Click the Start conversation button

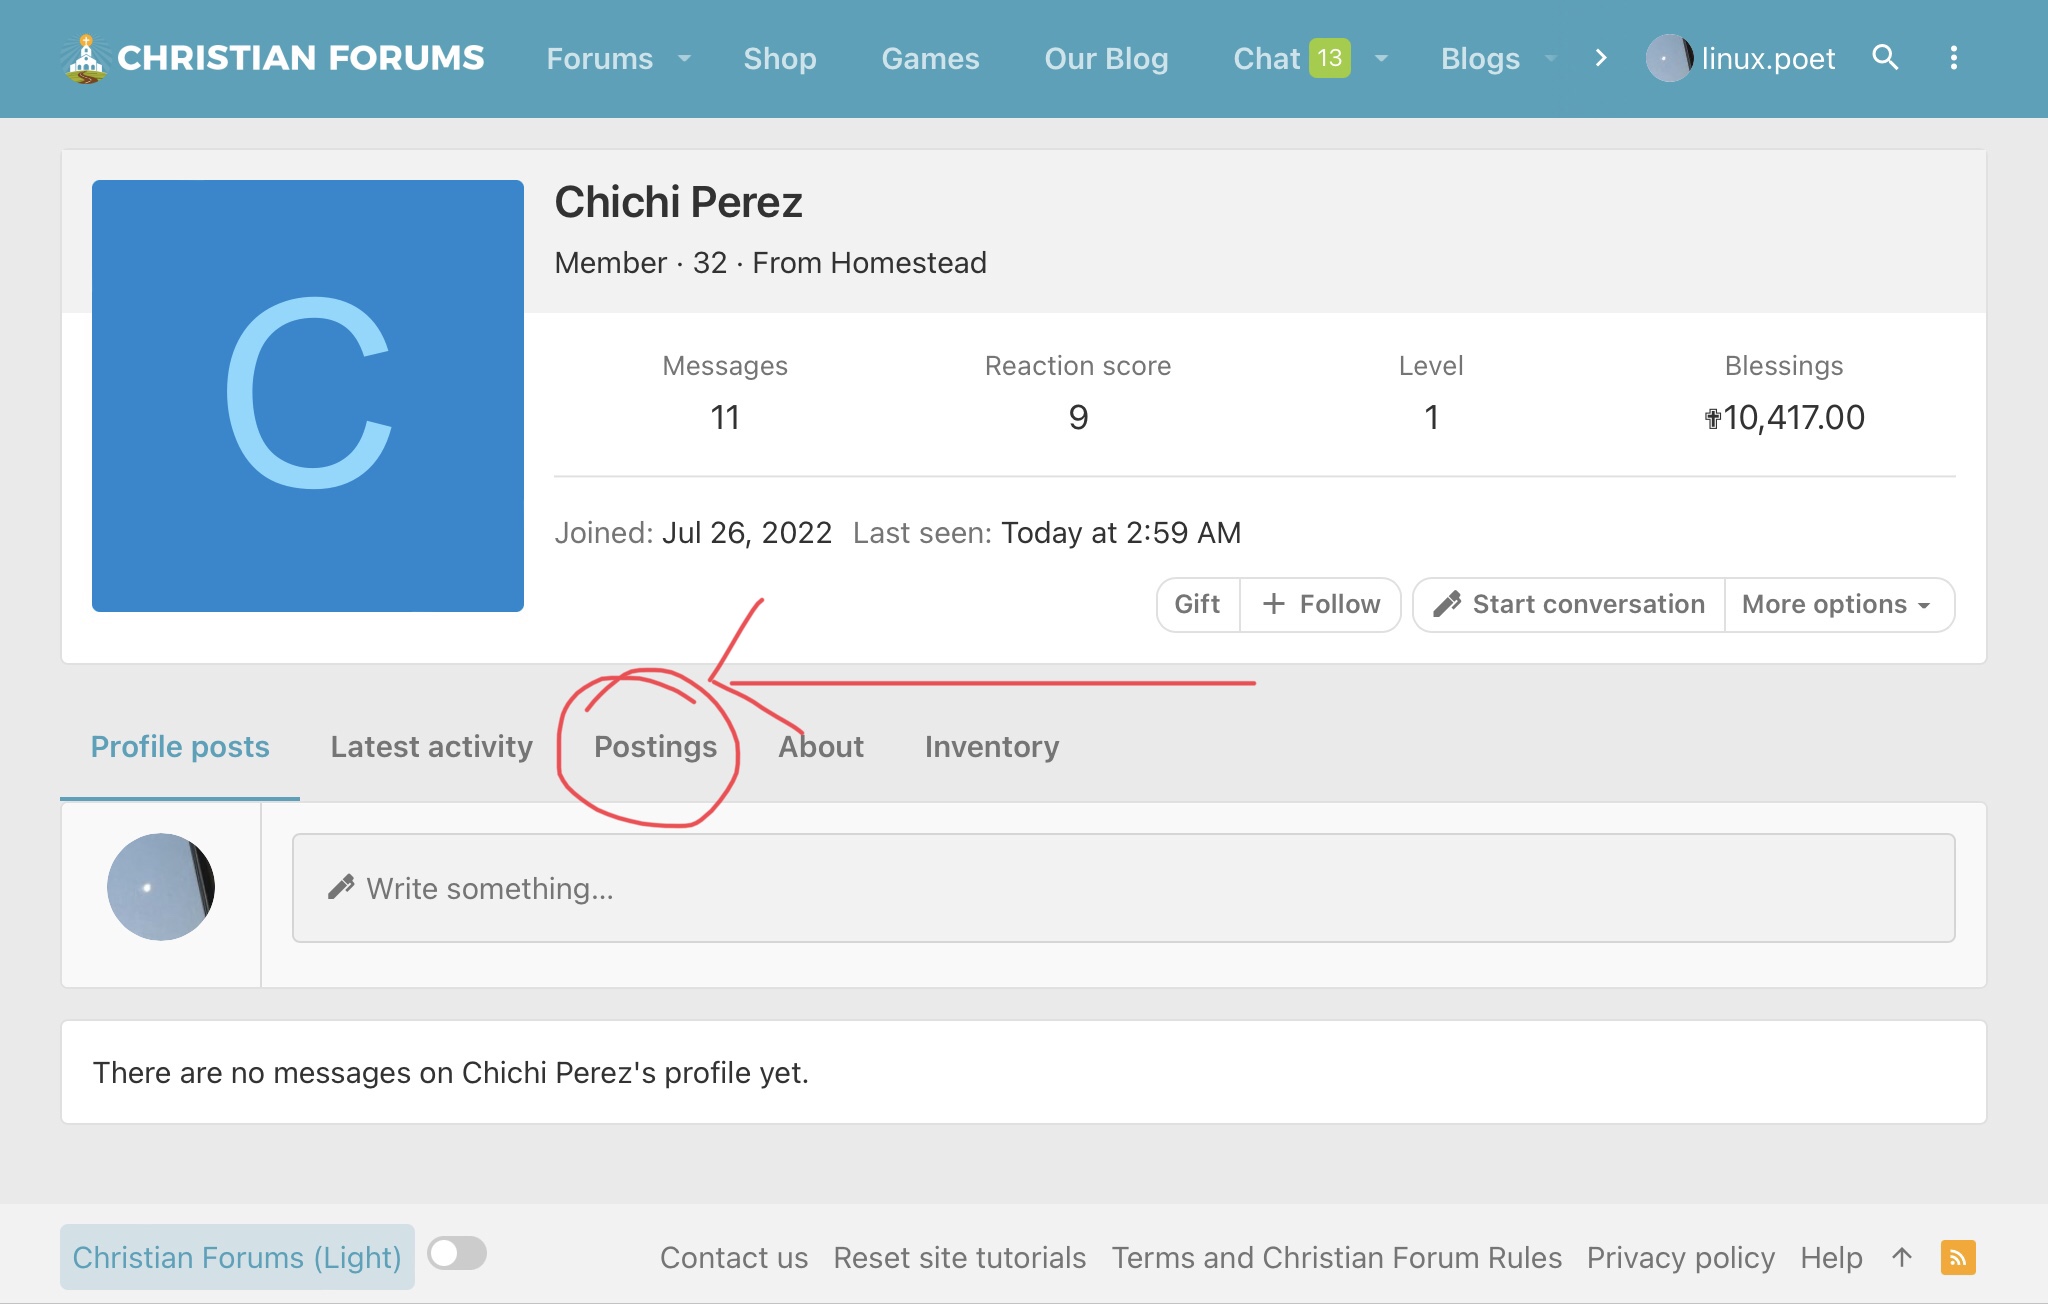coord(1568,604)
